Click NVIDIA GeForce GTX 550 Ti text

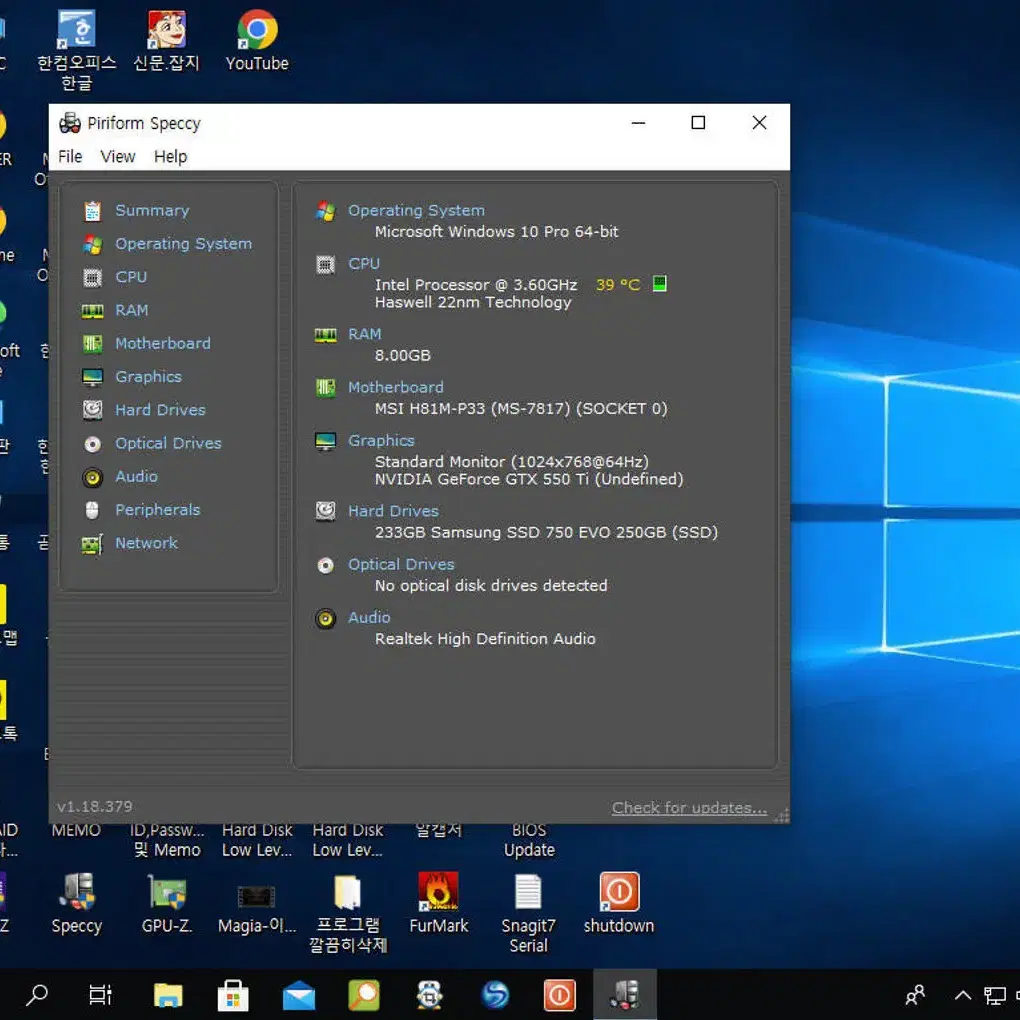point(529,479)
